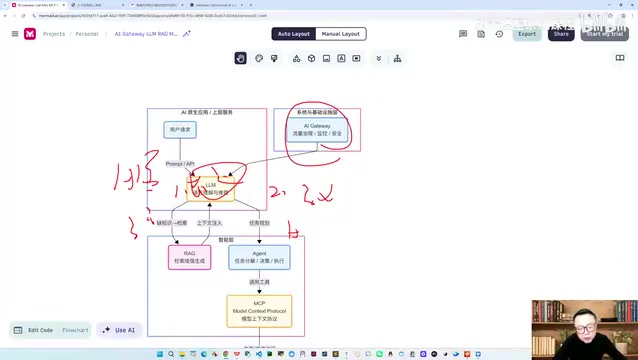The image size is (638, 360).
Task: Click the 任务规划 edge label
Action: [260, 223]
